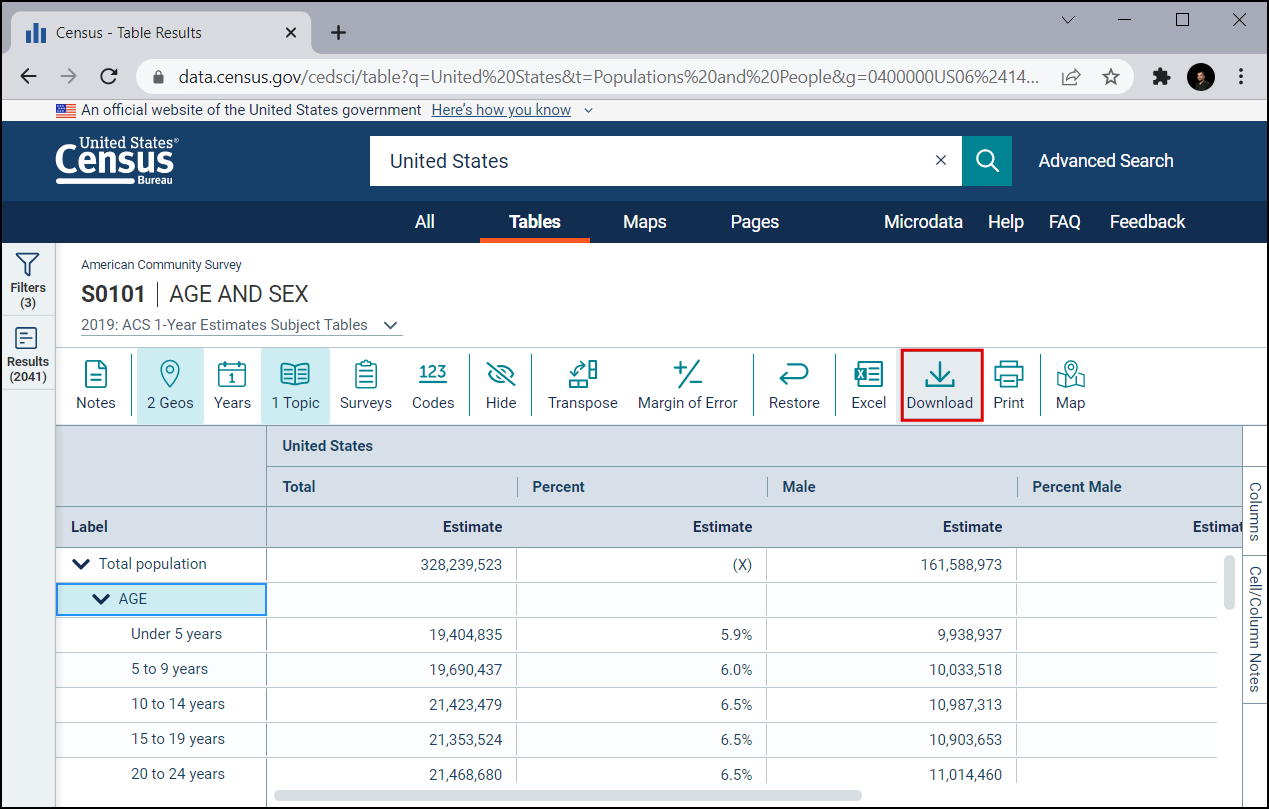
Task: Toggle the Hide eye icon
Action: coord(501,385)
